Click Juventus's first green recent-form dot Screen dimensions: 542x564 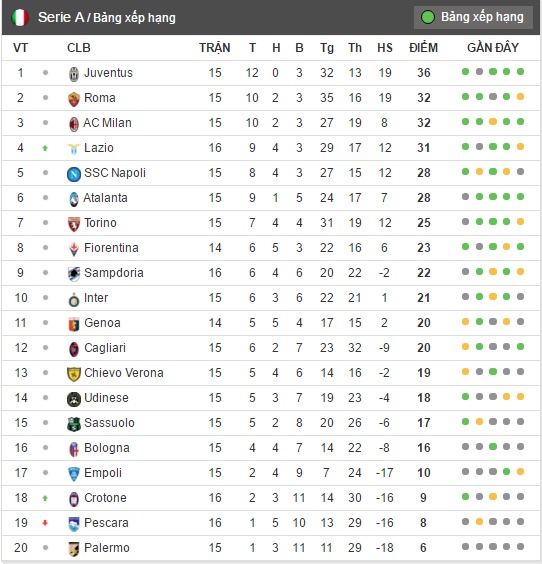point(465,72)
